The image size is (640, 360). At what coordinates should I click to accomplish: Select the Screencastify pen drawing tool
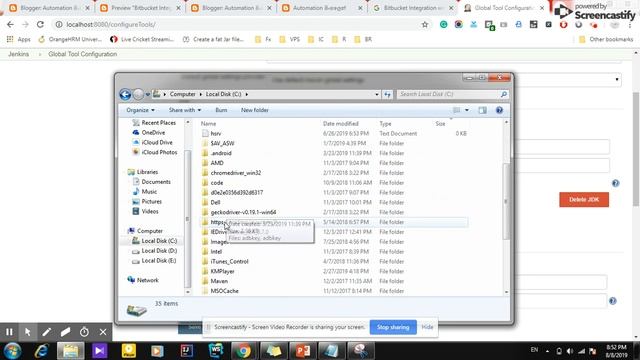coord(47,332)
